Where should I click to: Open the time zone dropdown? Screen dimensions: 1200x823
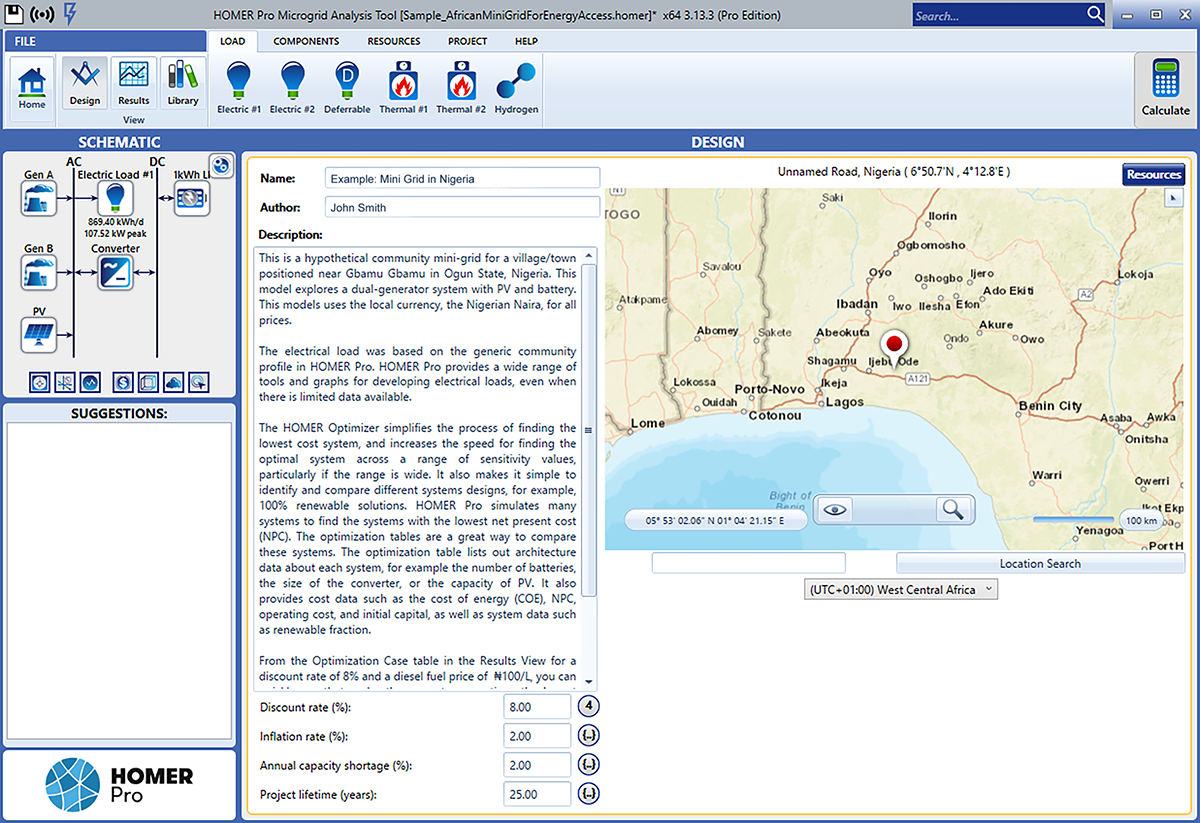900,590
